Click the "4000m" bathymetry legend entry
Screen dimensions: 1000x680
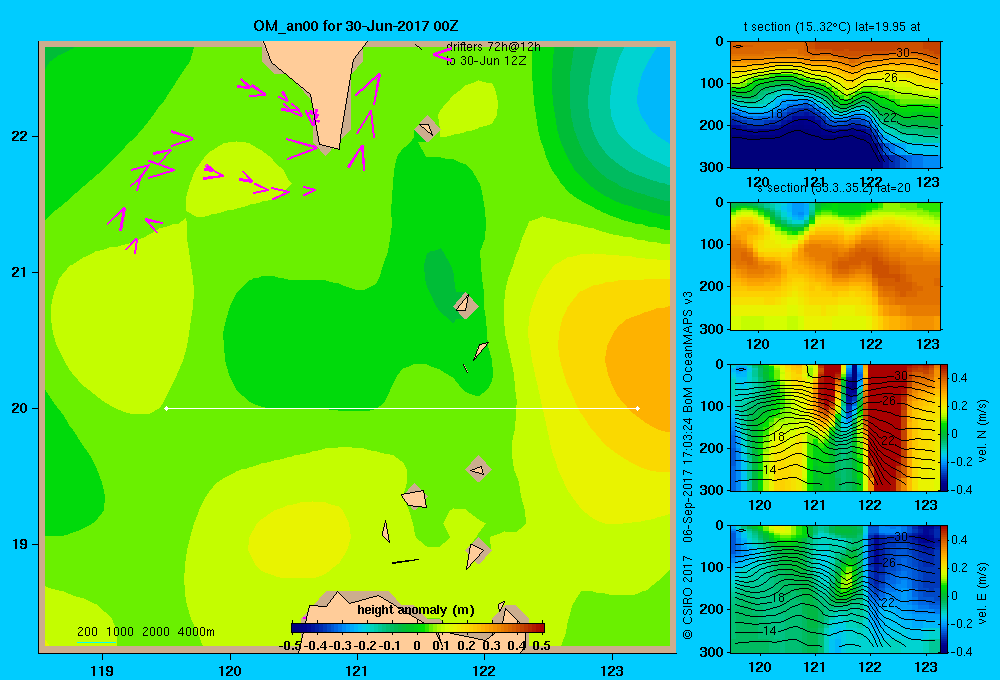click(x=196, y=632)
